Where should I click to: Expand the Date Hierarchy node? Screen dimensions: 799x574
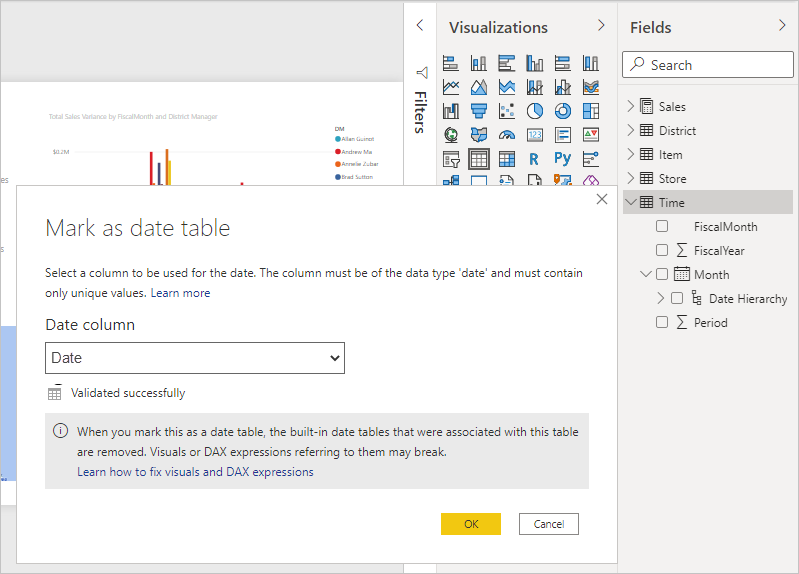661,299
